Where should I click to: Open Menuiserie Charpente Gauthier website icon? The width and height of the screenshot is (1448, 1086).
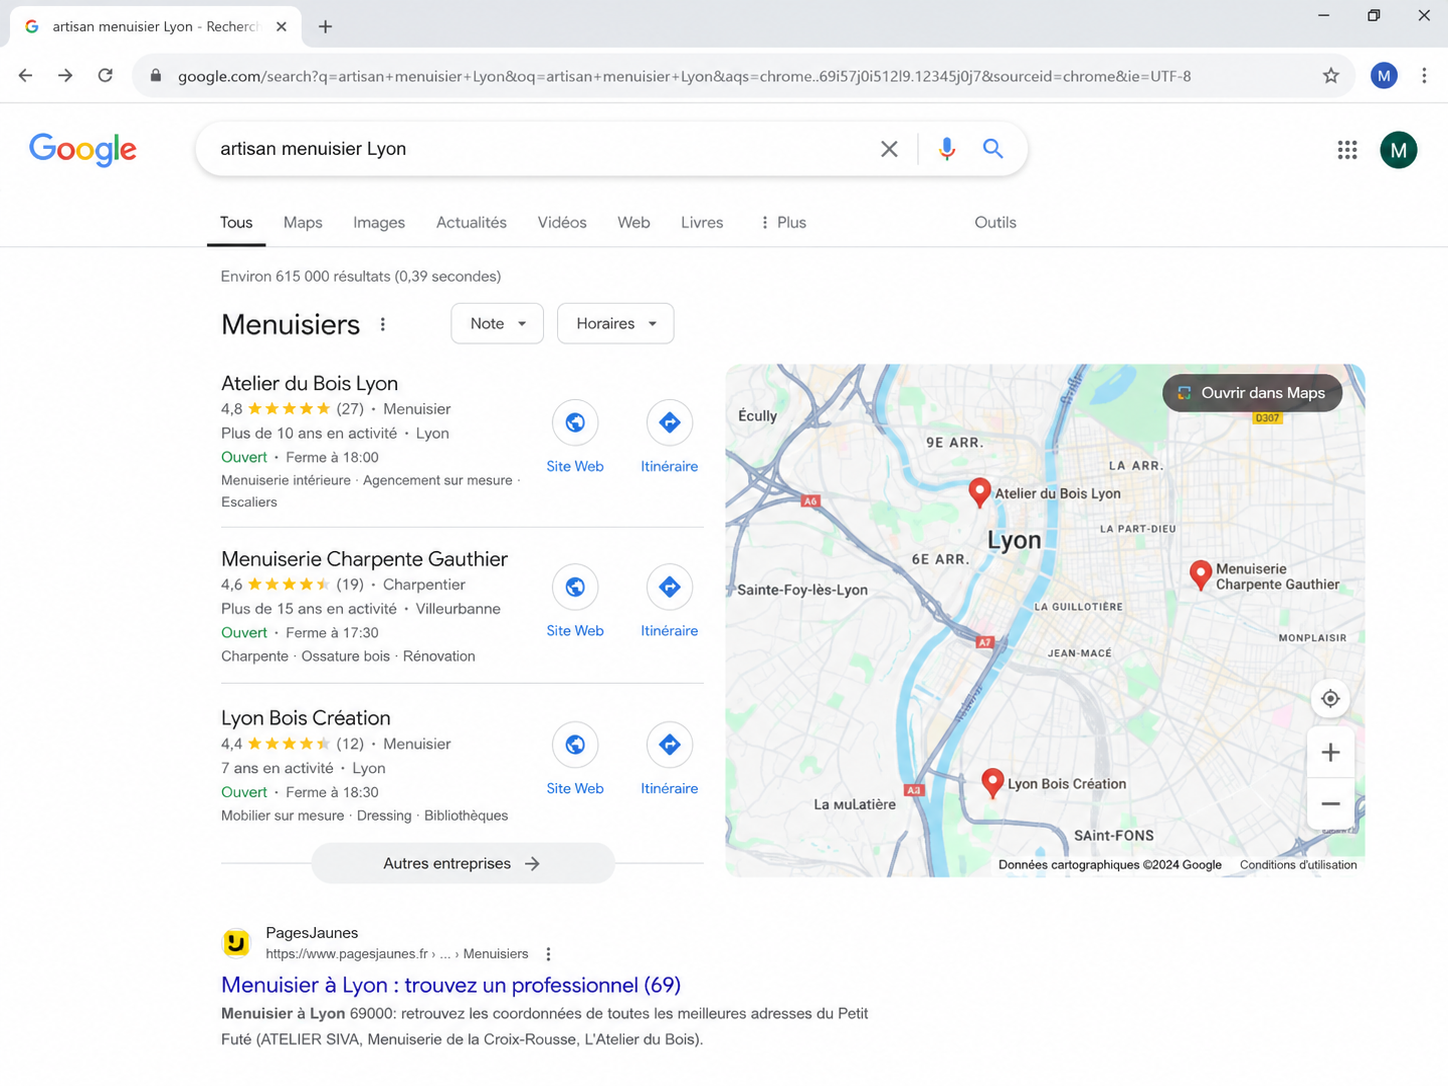coord(575,587)
